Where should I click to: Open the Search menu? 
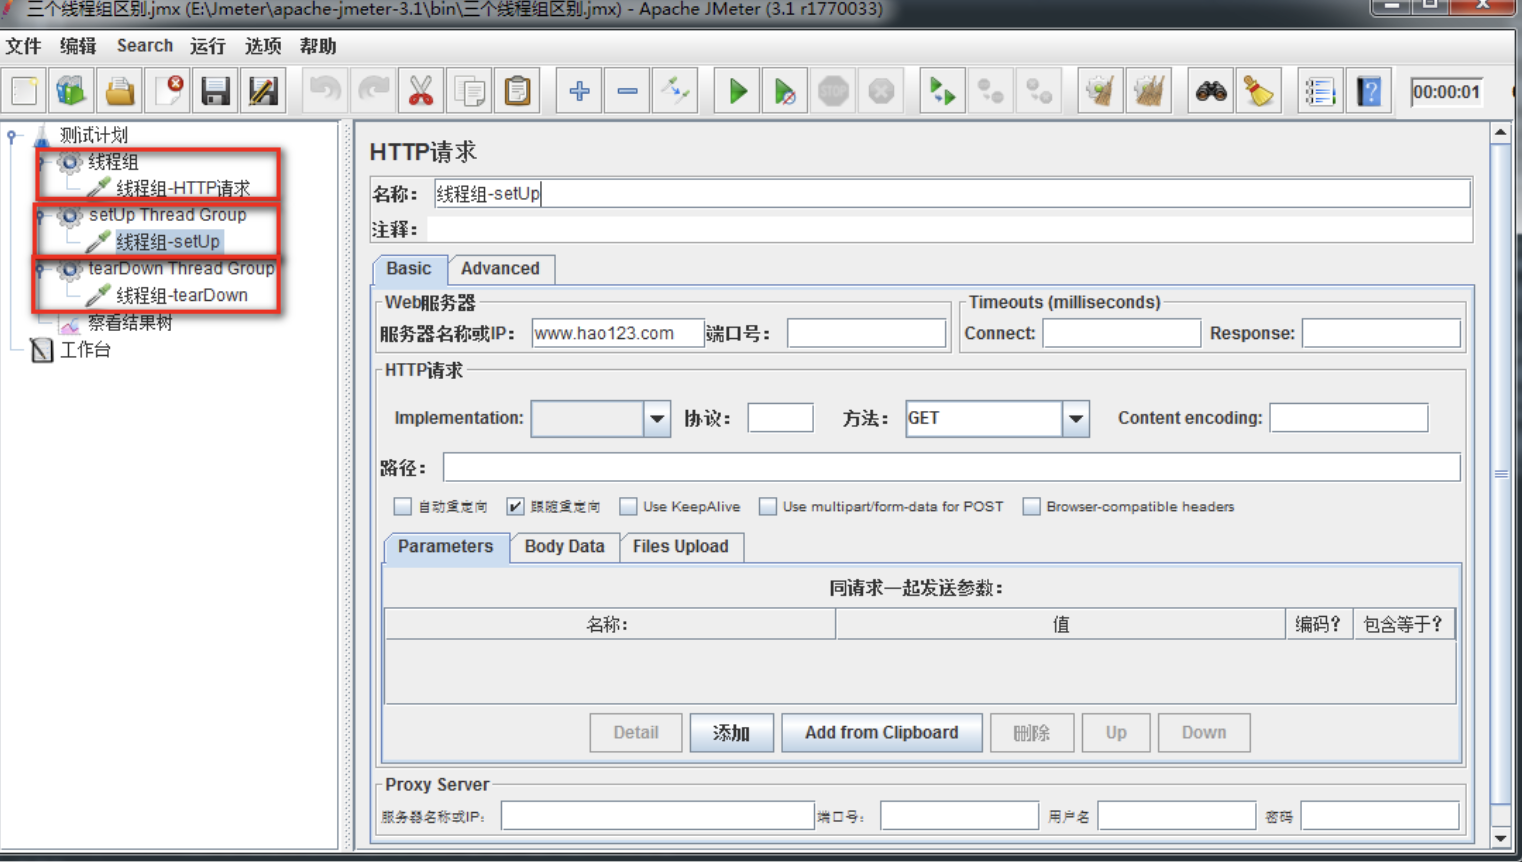click(x=145, y=46)
